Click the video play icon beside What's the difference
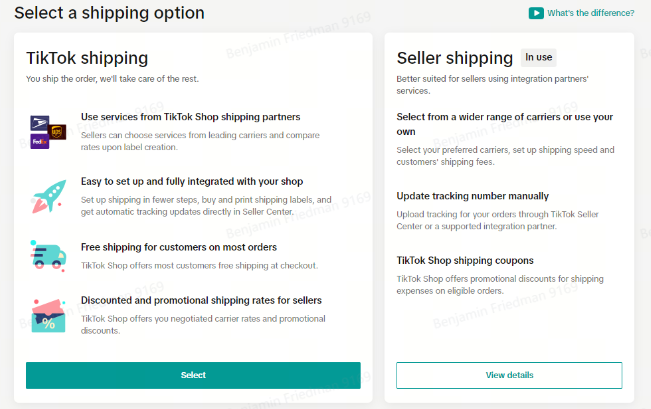Image resolution: width=651 pixels, height=409 pixels. 536,13
